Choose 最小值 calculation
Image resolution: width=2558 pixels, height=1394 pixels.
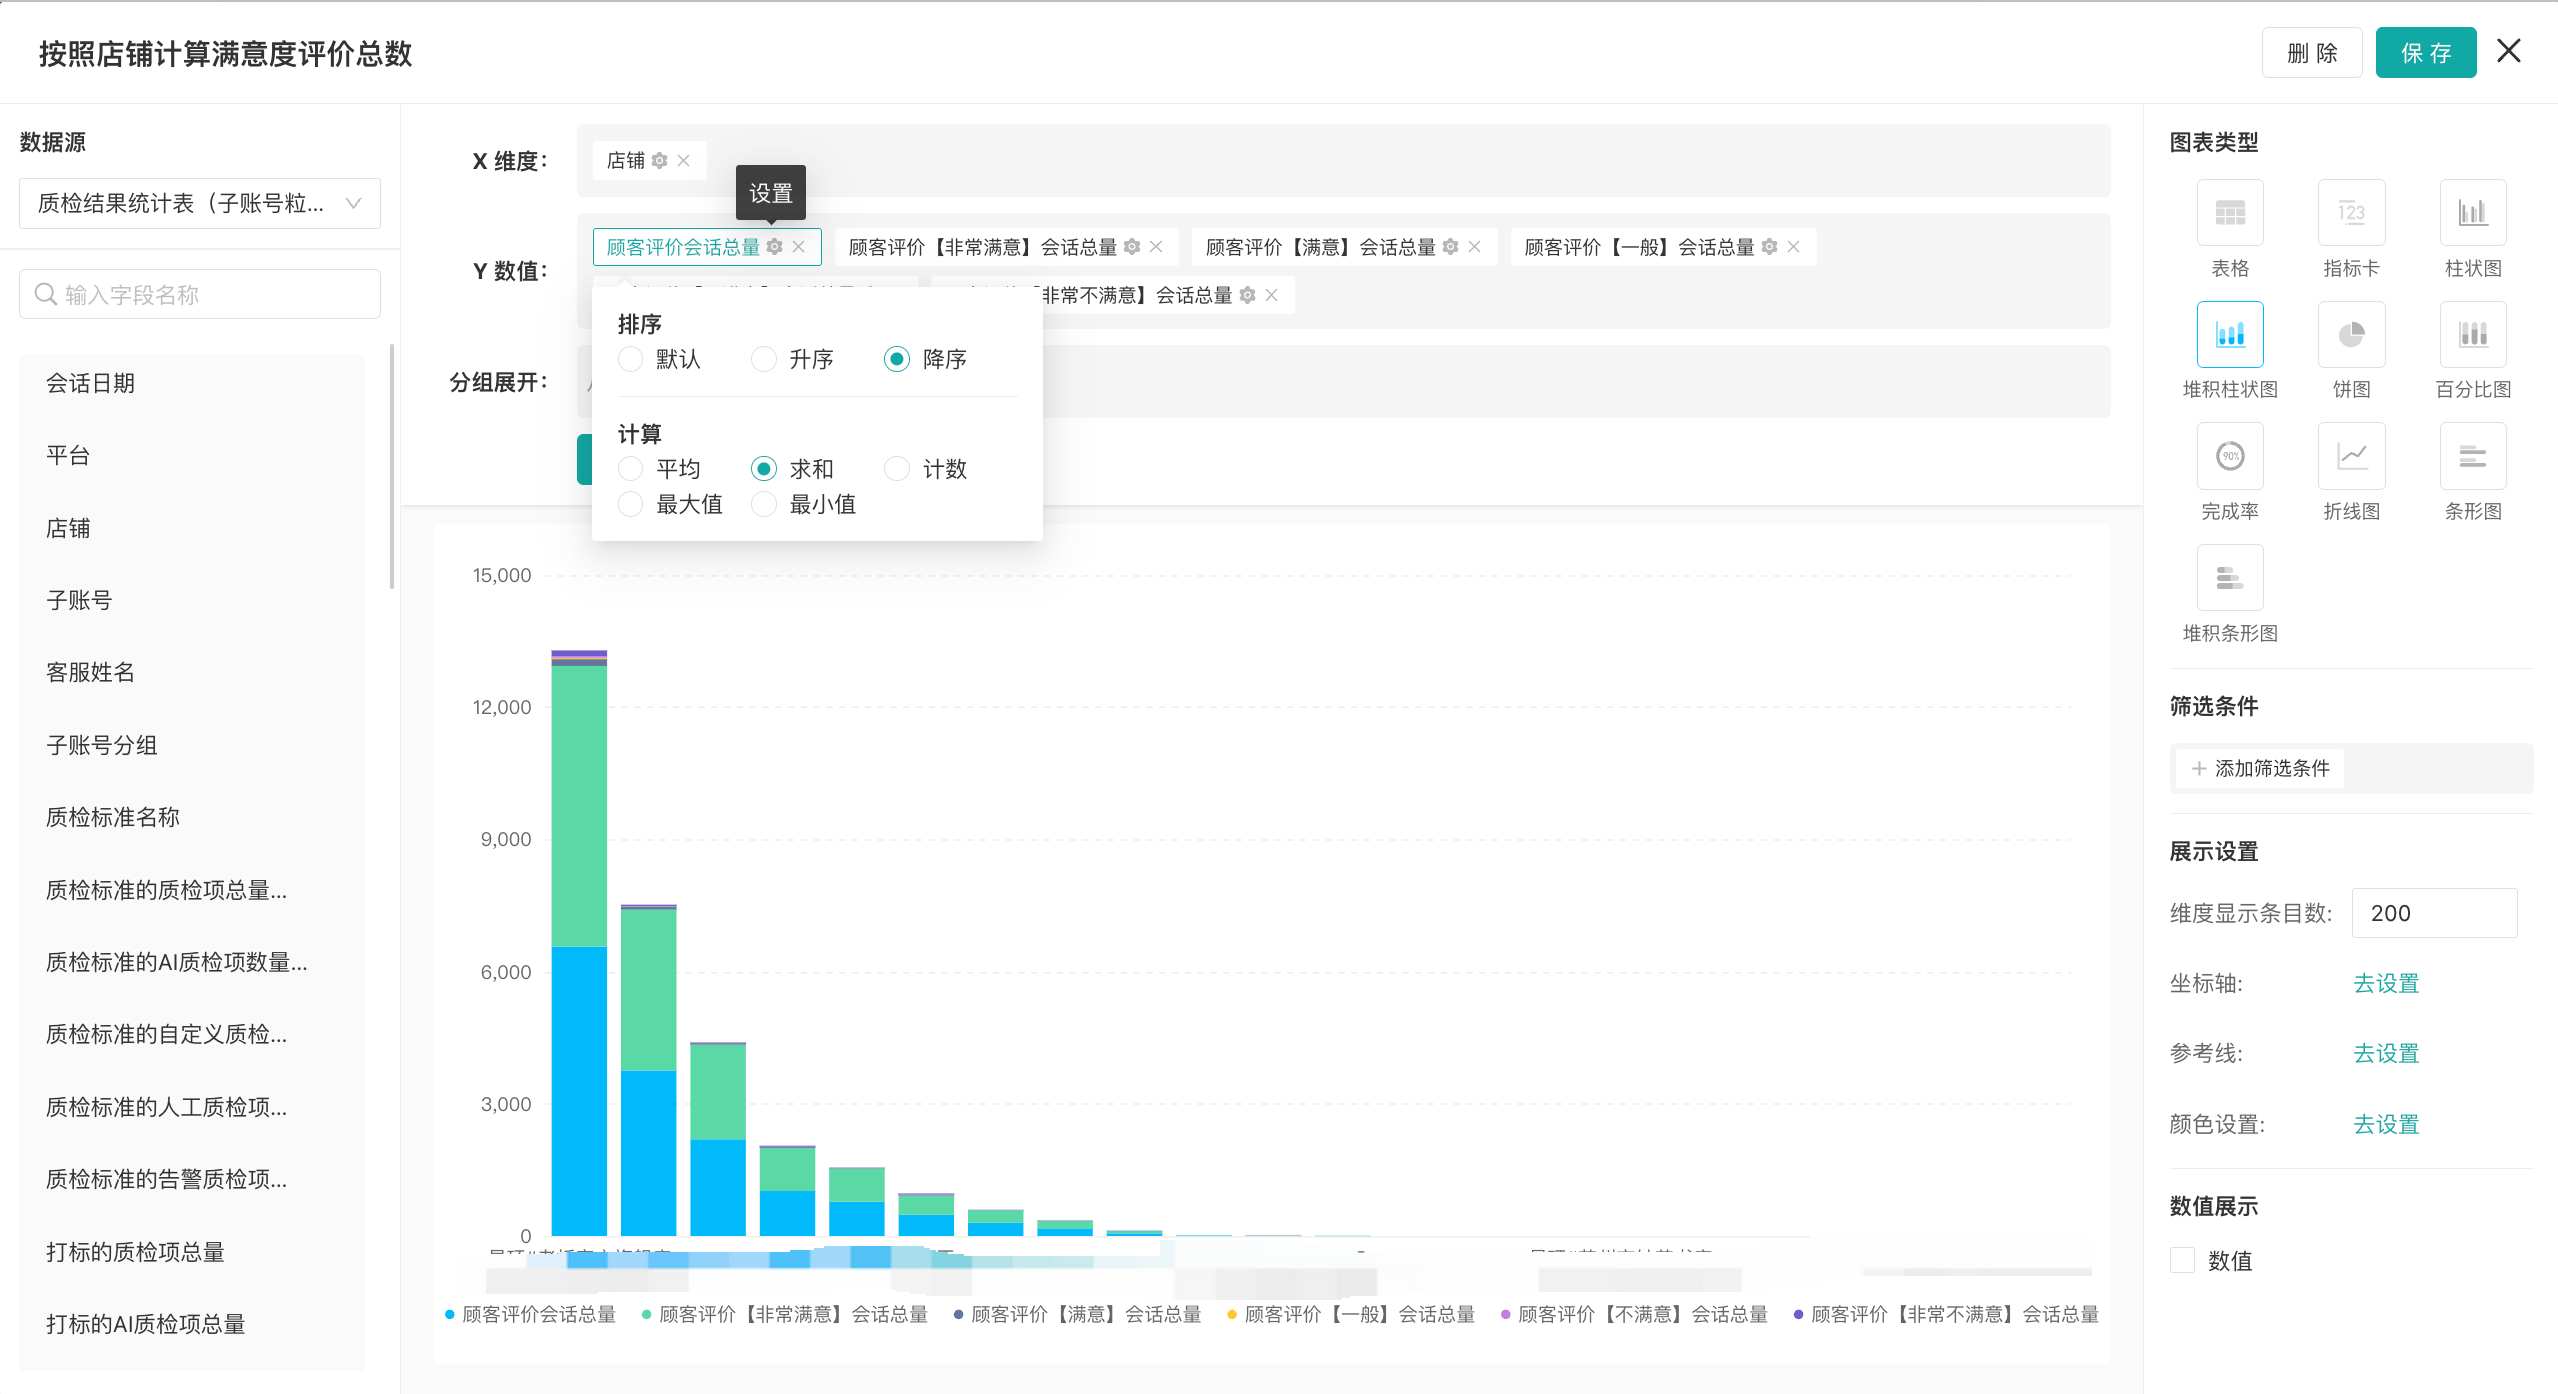[764, 504]
